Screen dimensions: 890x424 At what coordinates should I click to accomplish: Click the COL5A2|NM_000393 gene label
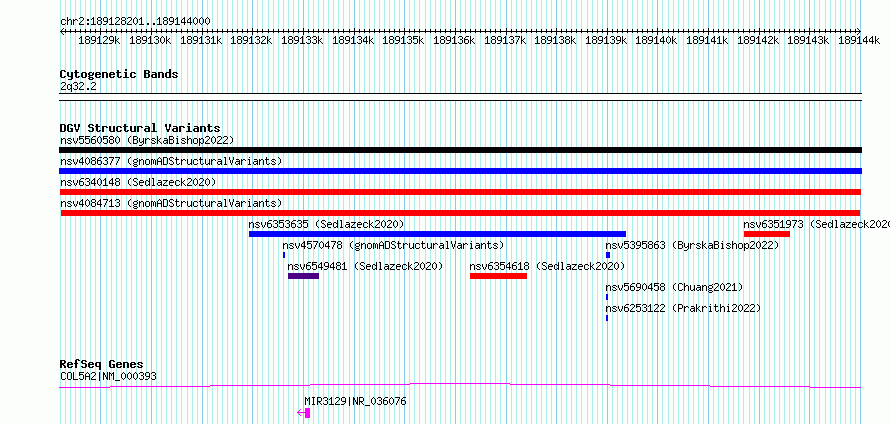pyautogui.click(x=108, y=376)
